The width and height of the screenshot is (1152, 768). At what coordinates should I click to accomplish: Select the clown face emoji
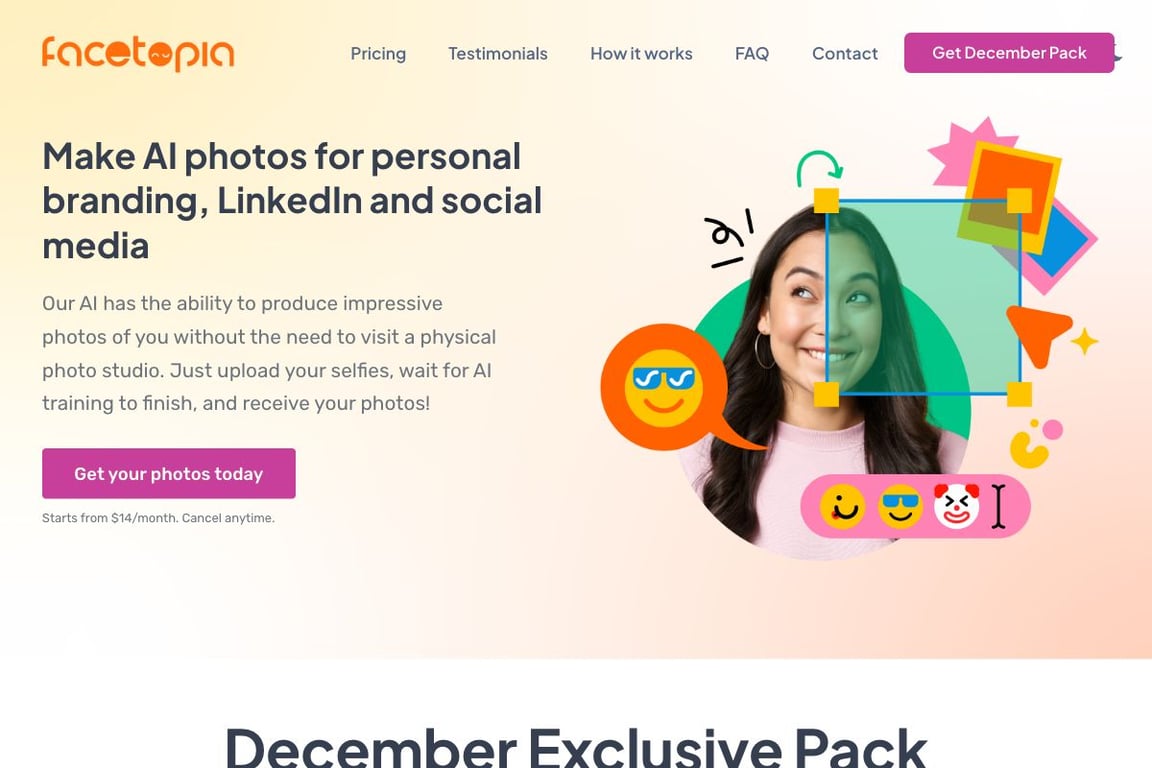956,506
